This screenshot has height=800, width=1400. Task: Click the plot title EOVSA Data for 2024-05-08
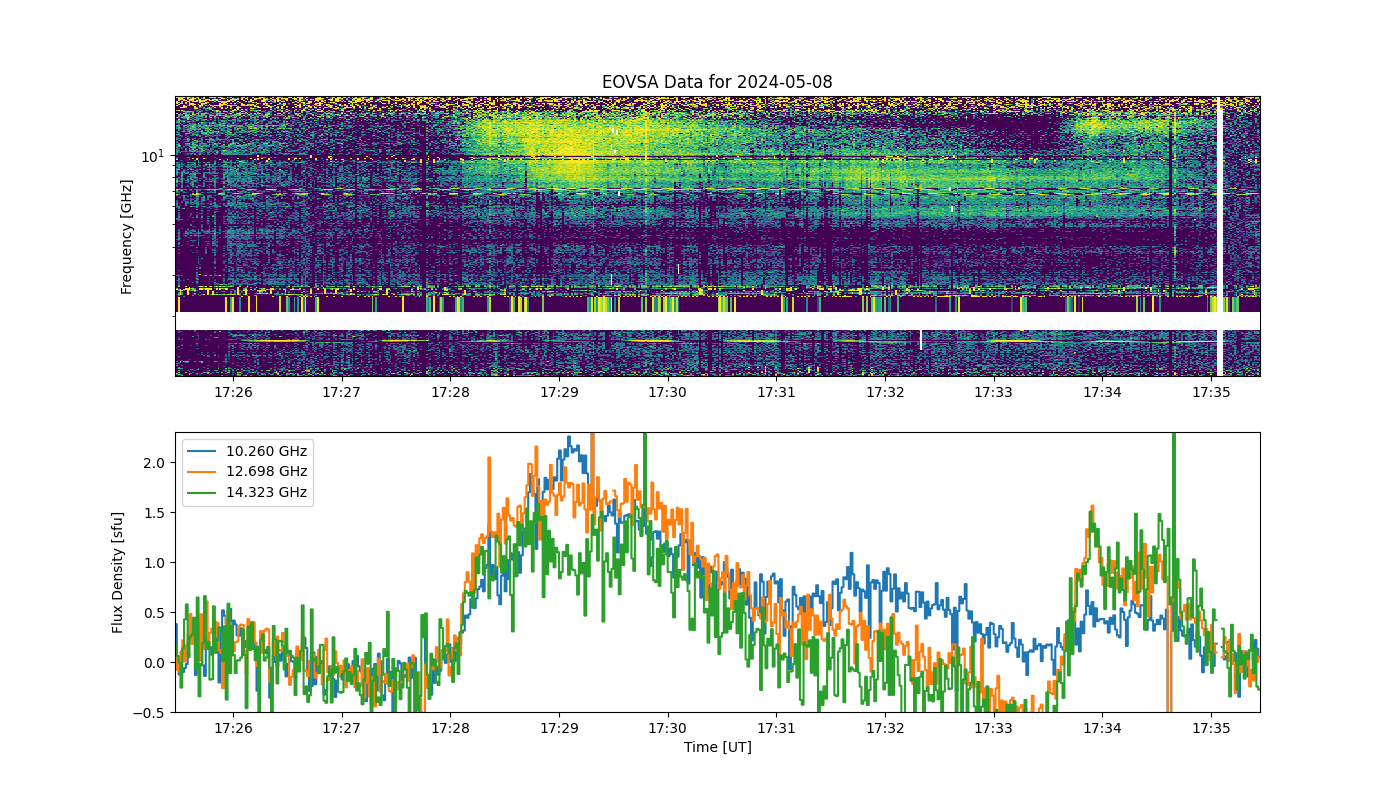[x=717, y=82]
